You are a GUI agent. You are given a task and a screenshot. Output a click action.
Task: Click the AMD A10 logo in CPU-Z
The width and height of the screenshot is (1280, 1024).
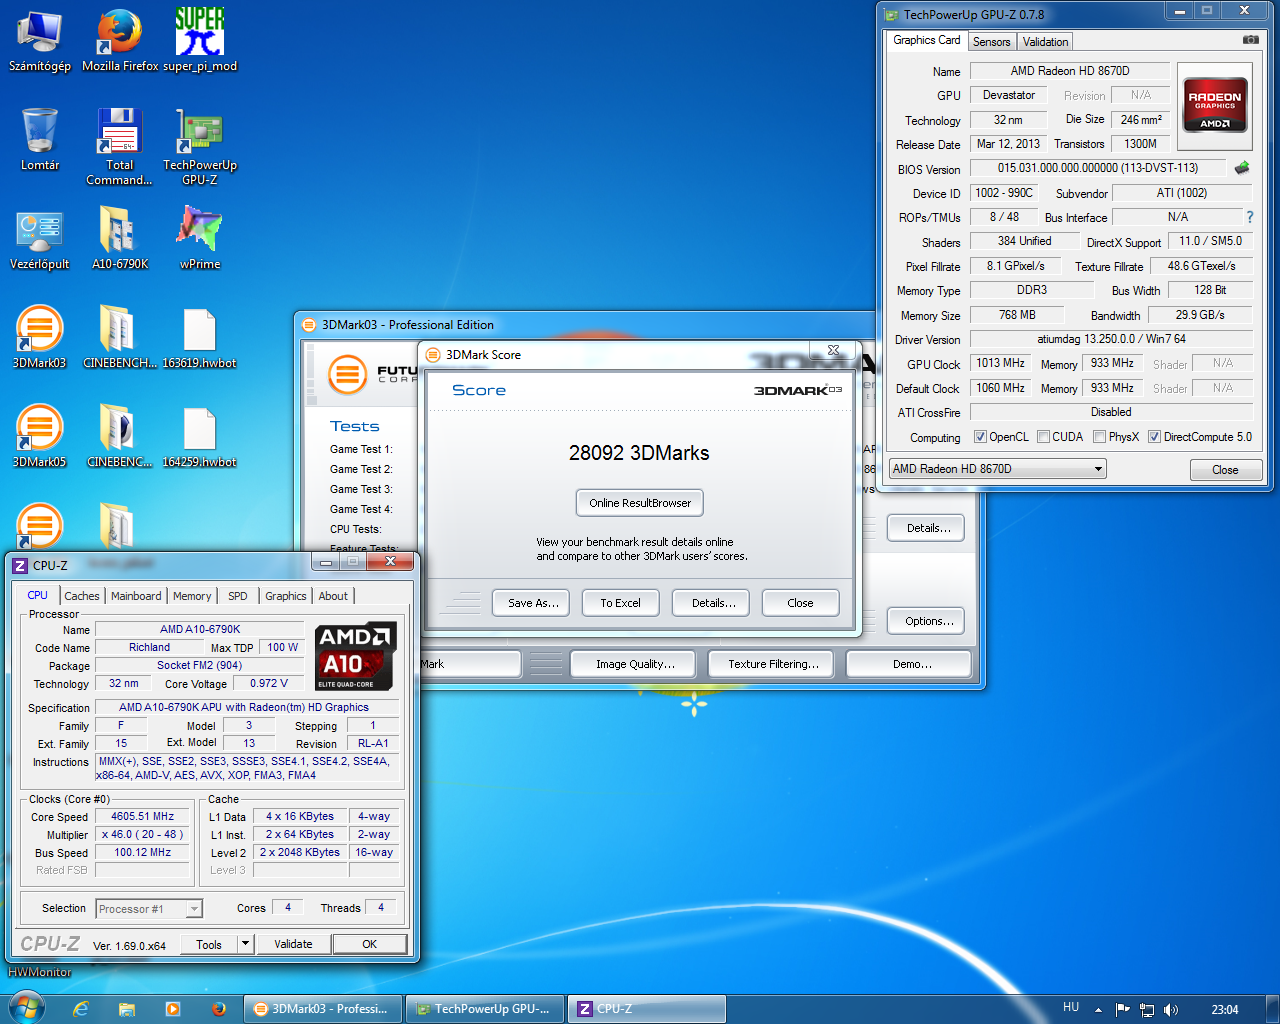pos(356,656)
